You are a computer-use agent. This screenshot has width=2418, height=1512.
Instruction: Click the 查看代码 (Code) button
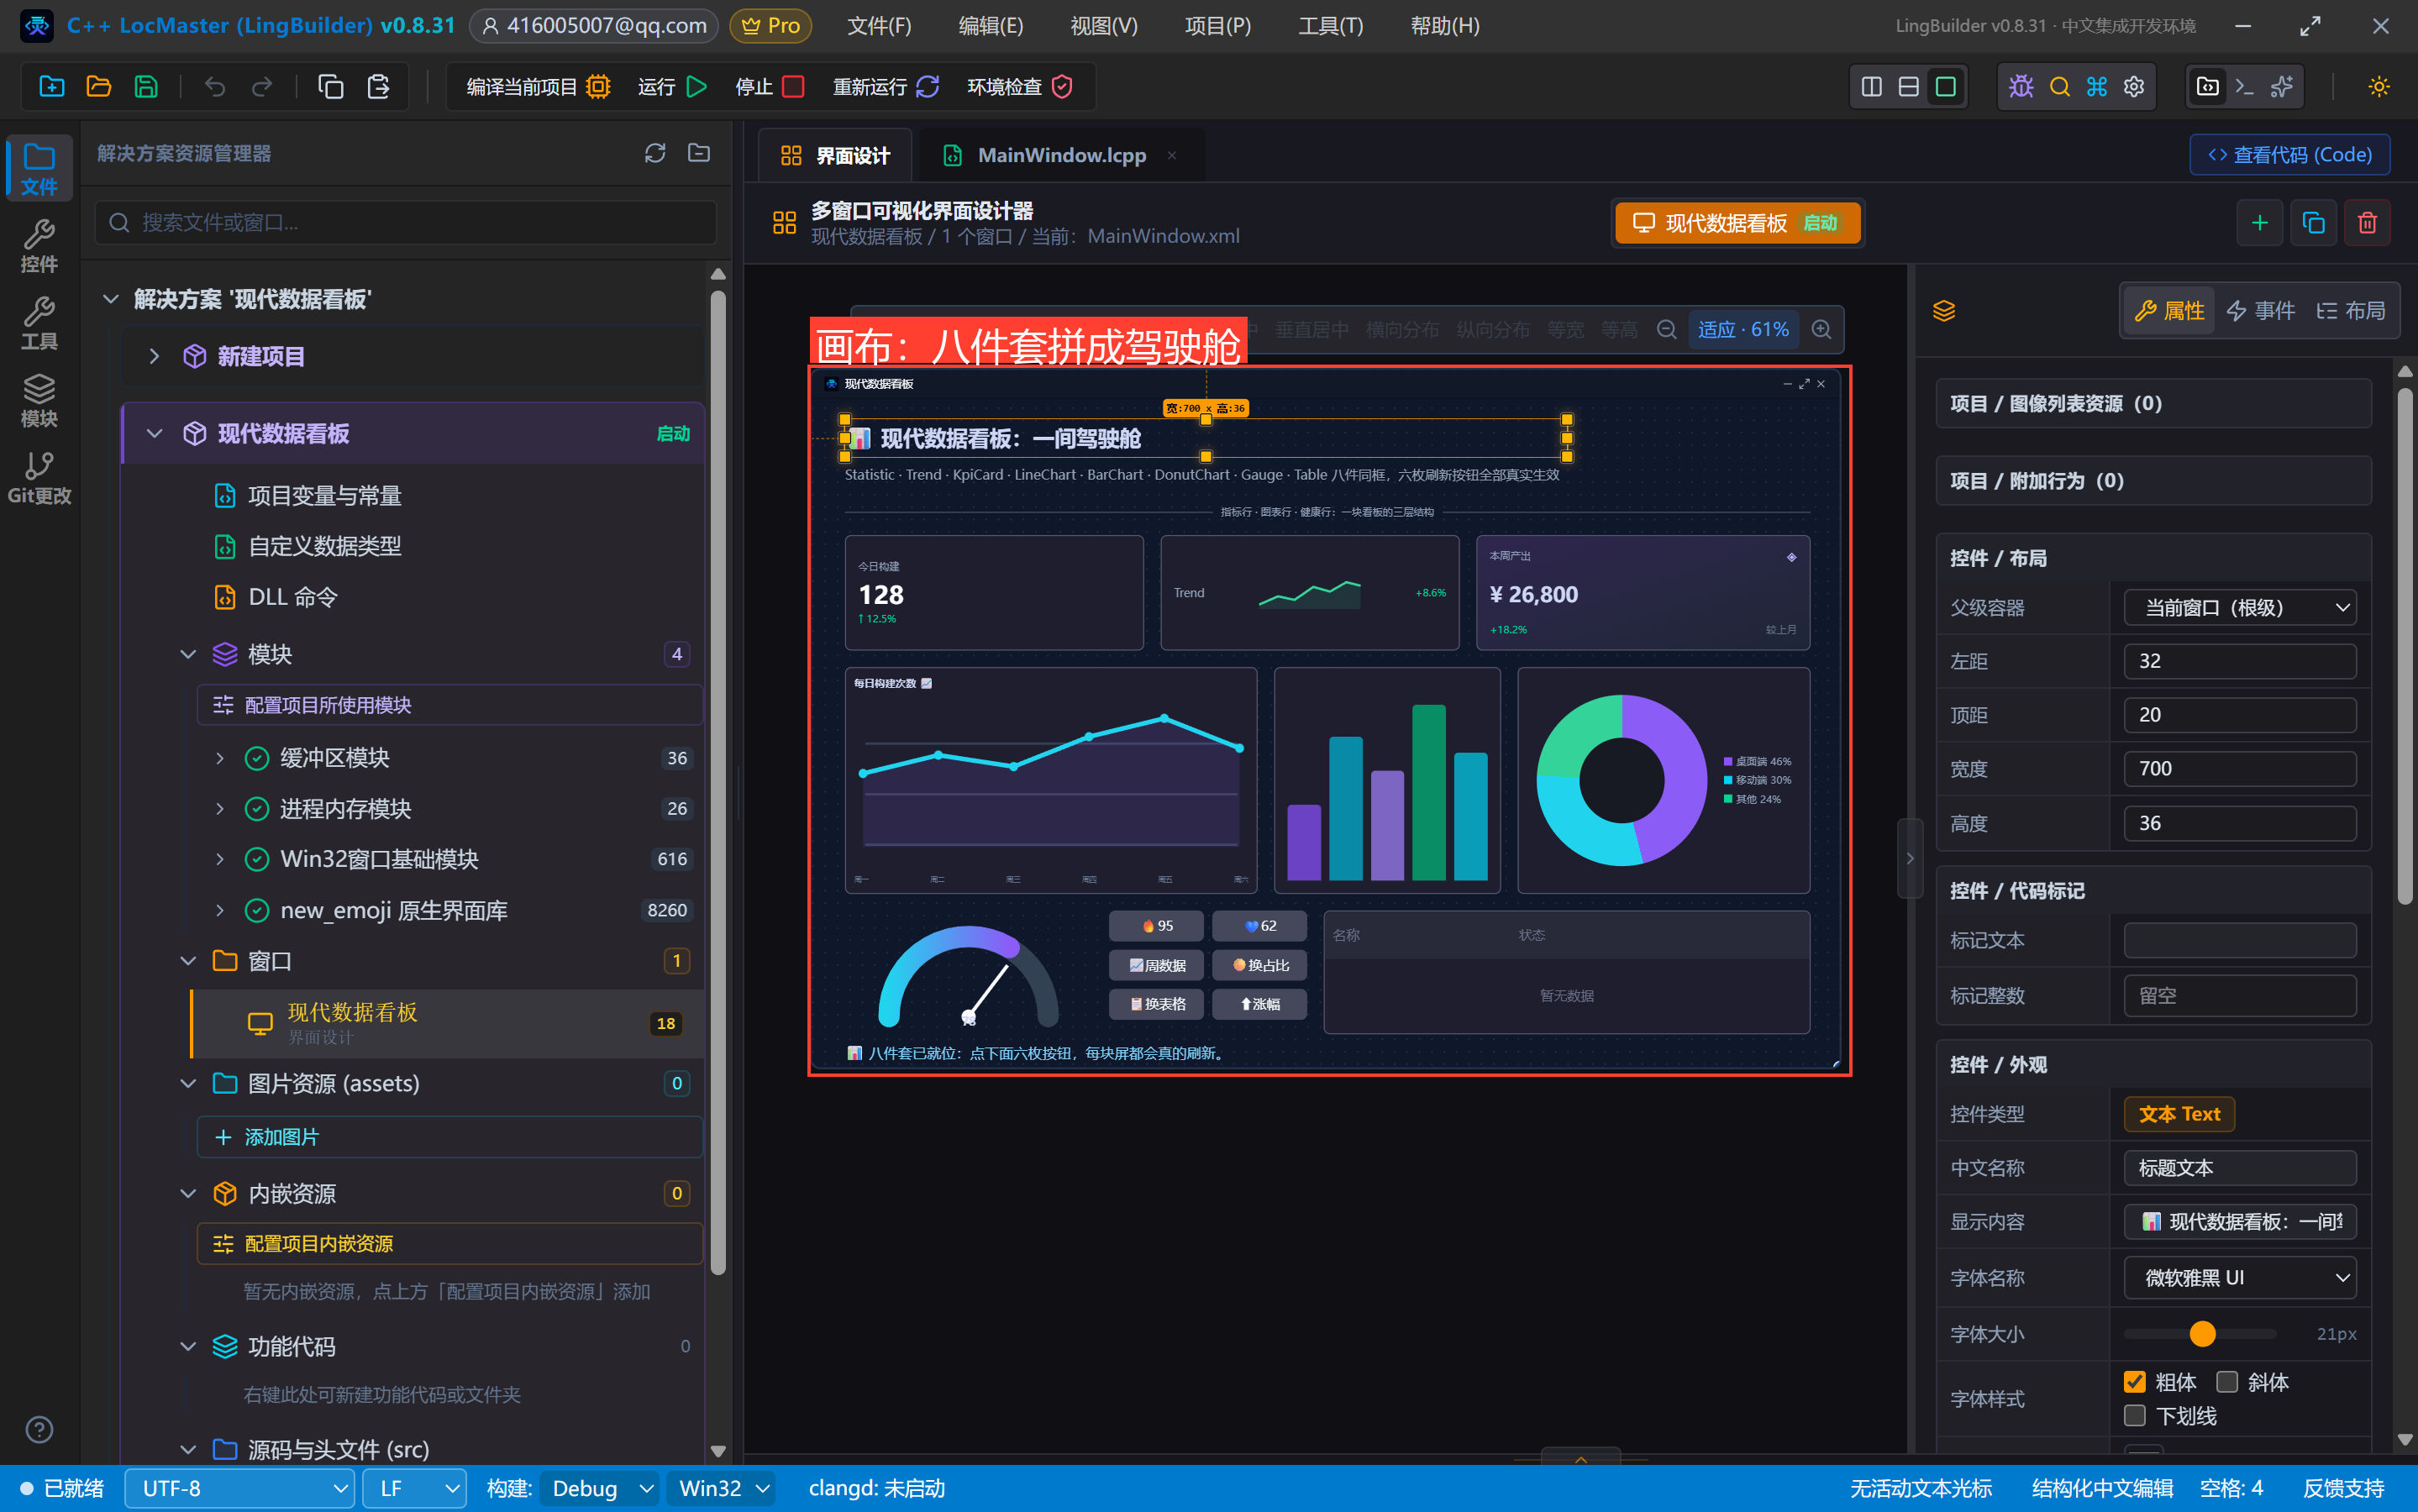[2289, 154]
